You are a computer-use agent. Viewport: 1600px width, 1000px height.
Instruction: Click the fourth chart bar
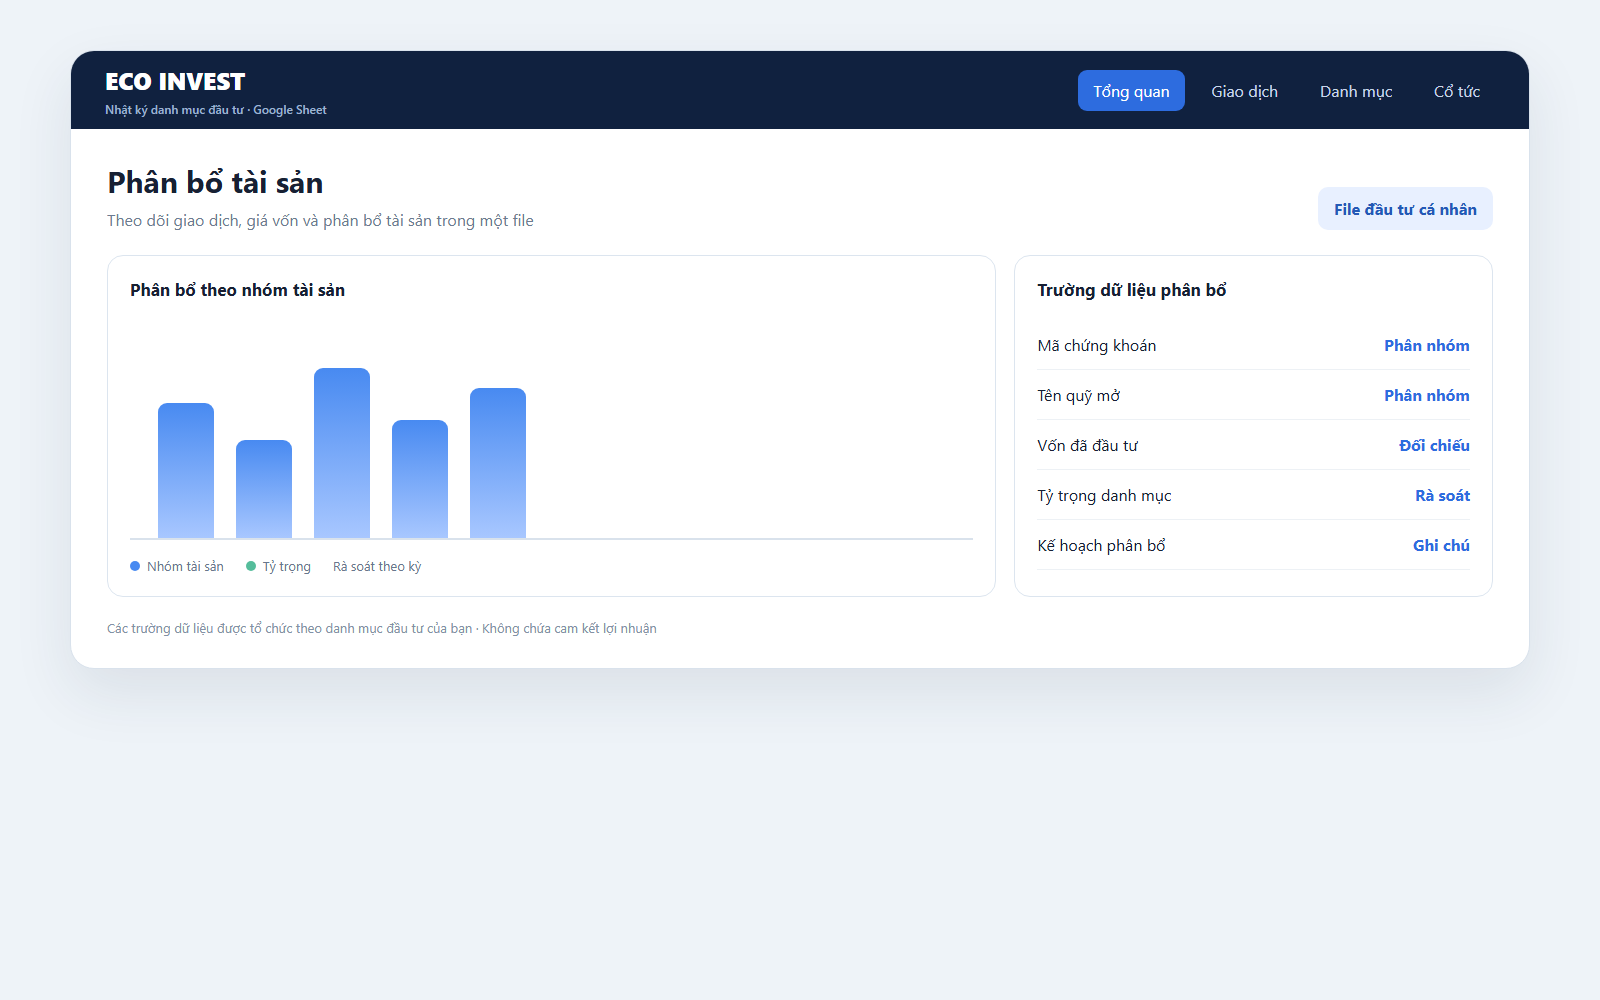[420, 479]
